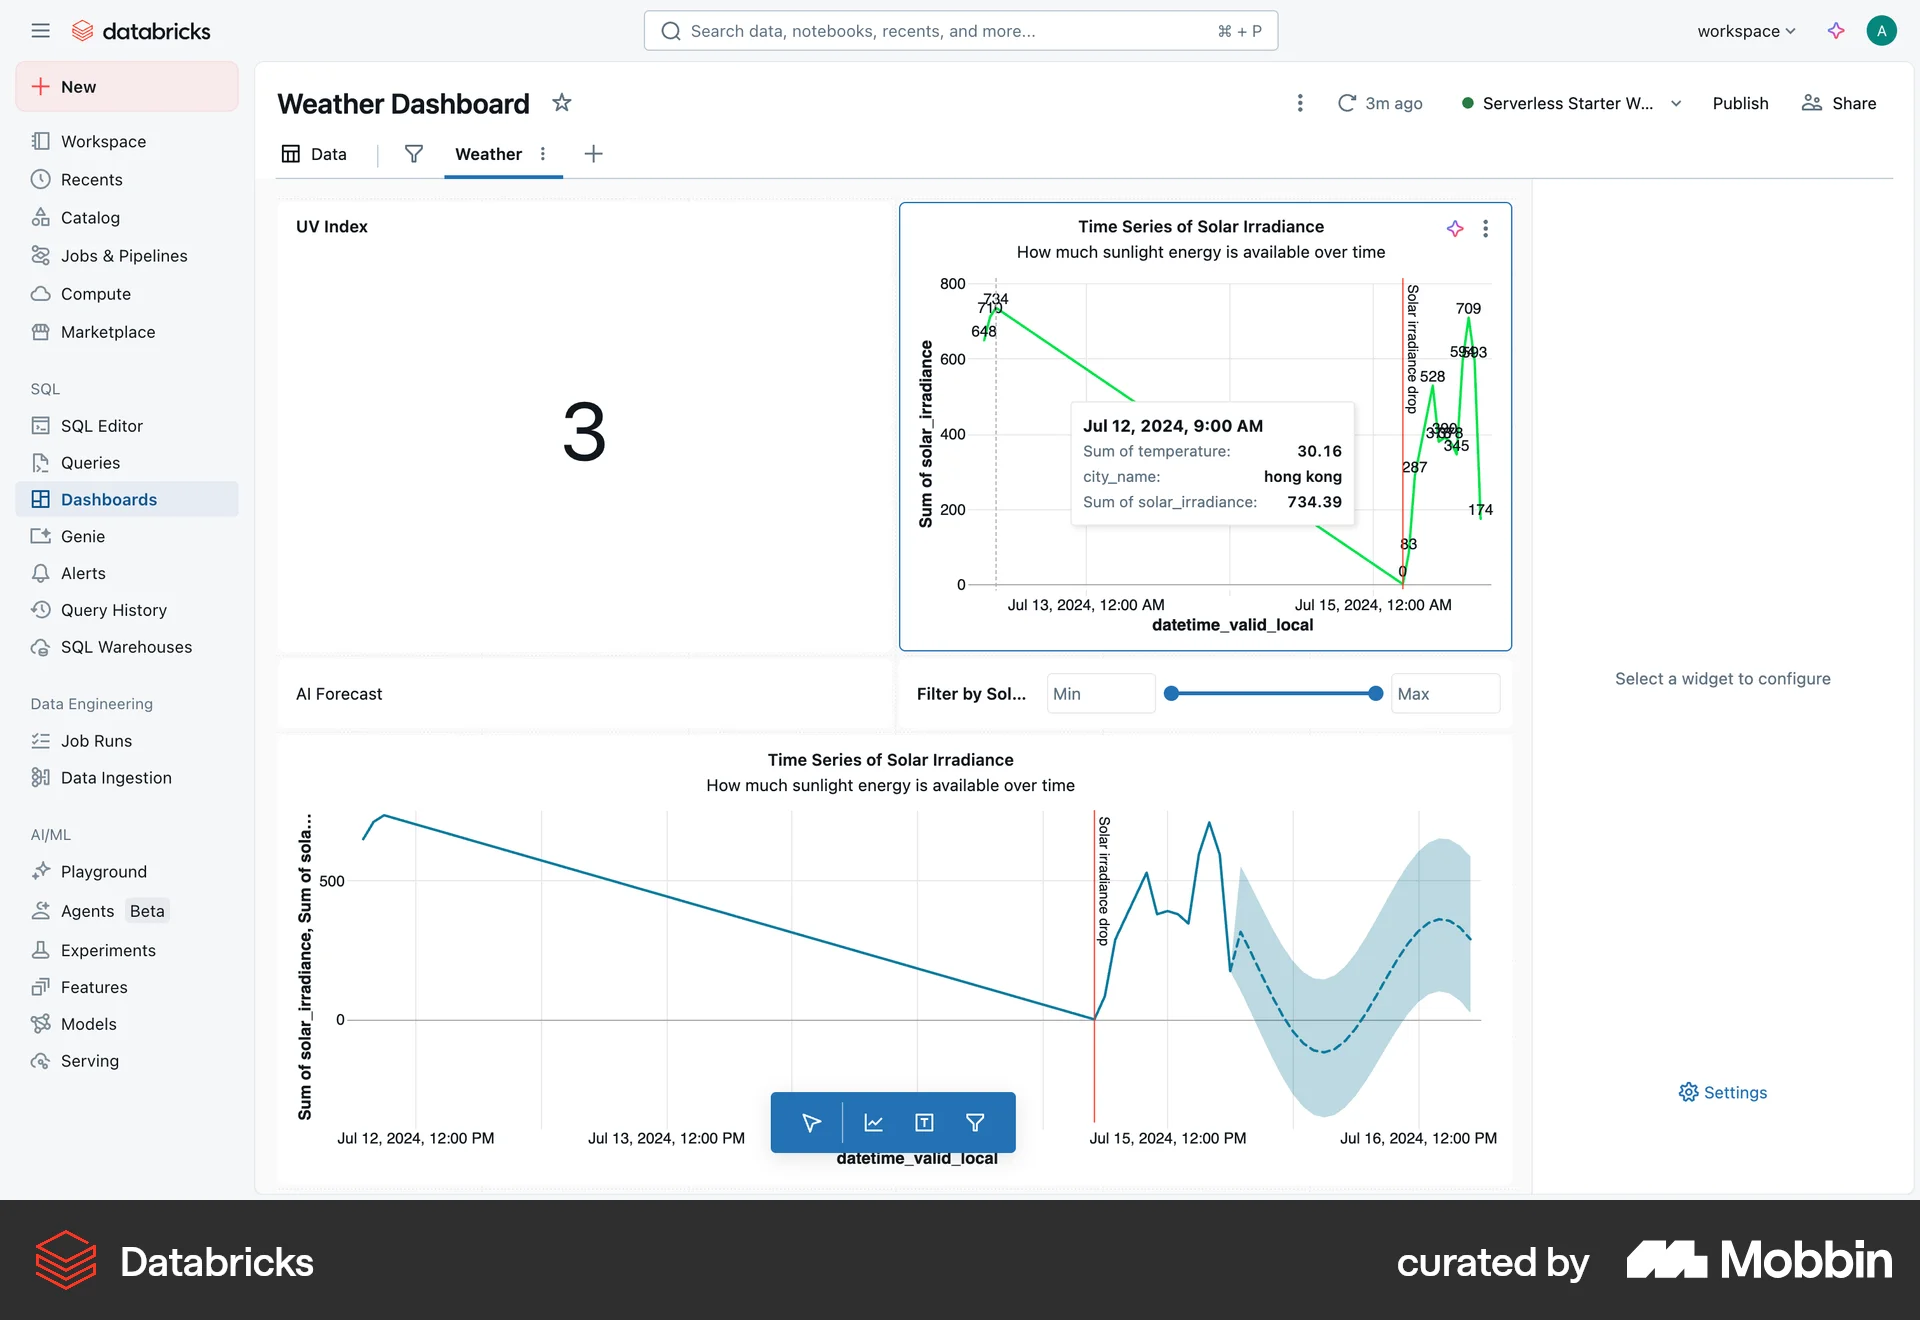Collapse the sidebar using the hamburger menu

[x=41, y=30]
